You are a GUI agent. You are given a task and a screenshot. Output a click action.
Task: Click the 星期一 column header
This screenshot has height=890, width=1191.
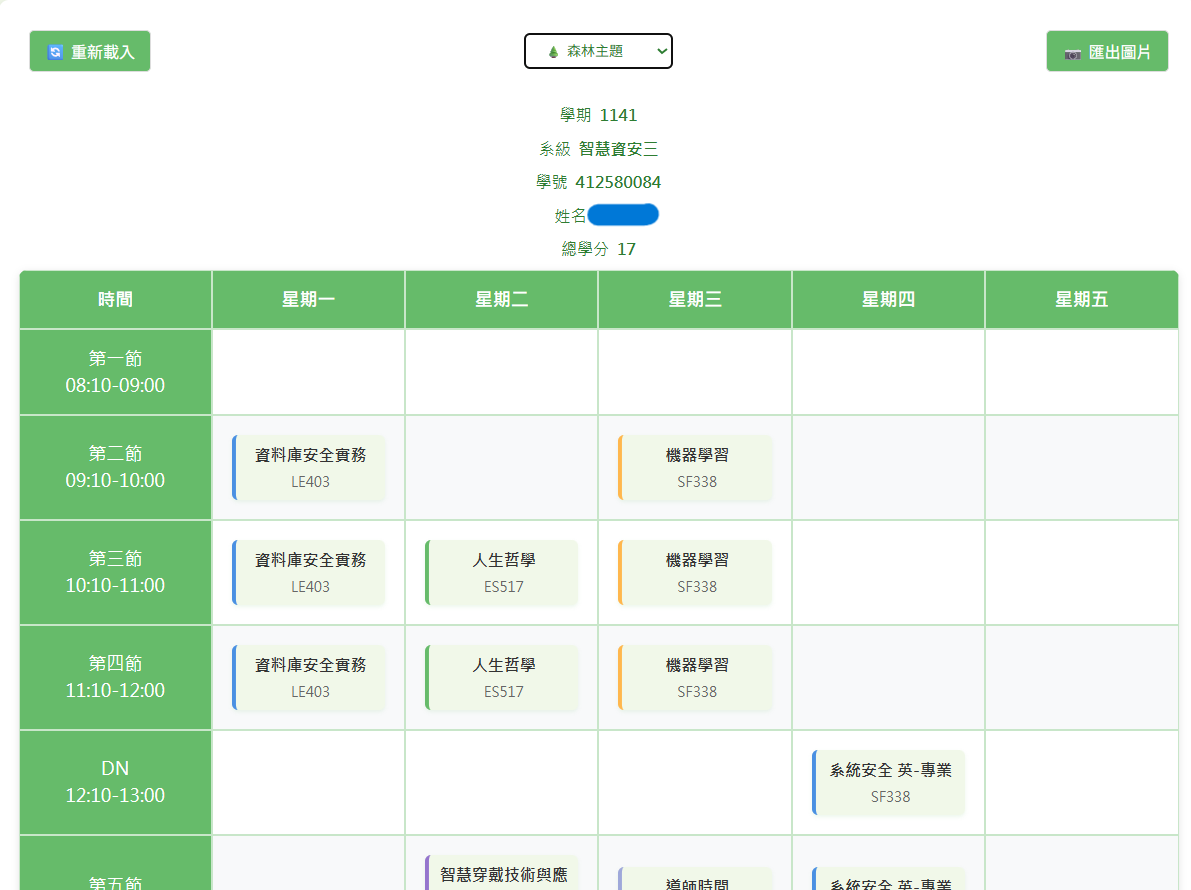pos(308,299)
